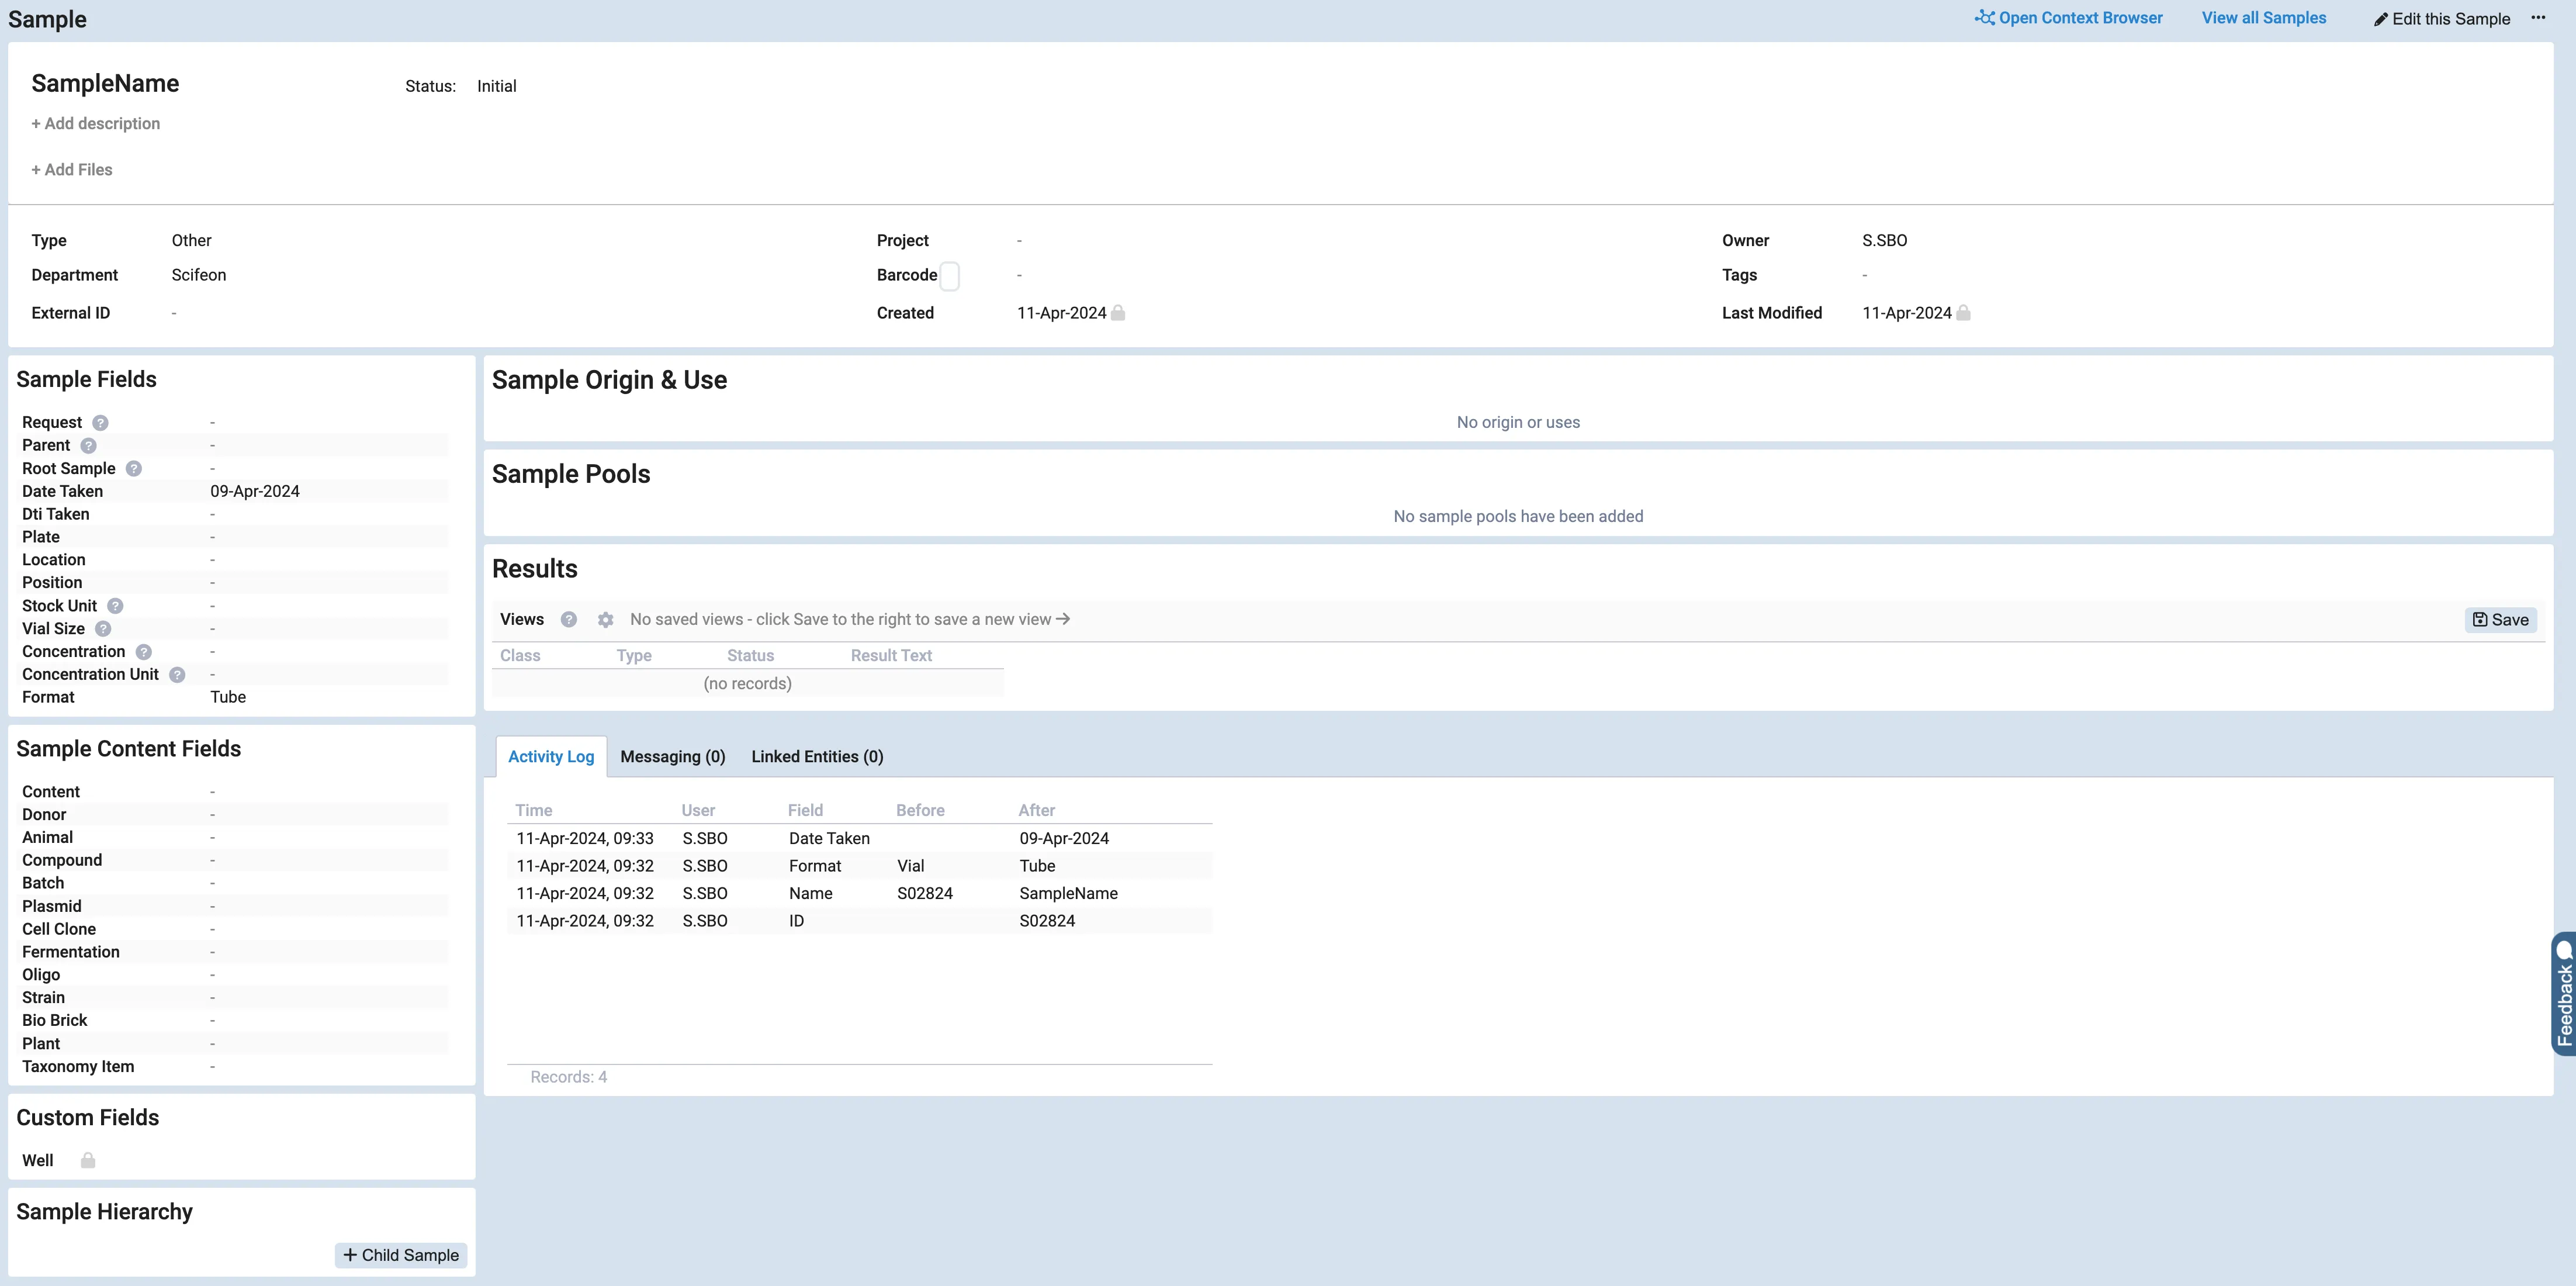Toggle the lock on the Created date

click(x=1118, y=313)
